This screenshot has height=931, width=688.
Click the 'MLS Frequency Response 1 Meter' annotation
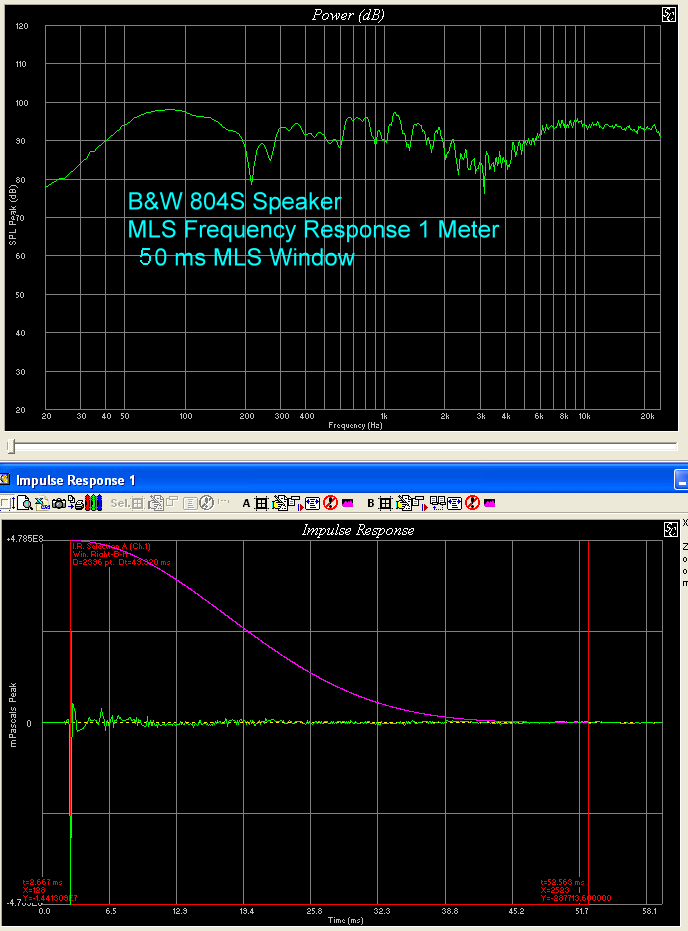tap(313, 230)
